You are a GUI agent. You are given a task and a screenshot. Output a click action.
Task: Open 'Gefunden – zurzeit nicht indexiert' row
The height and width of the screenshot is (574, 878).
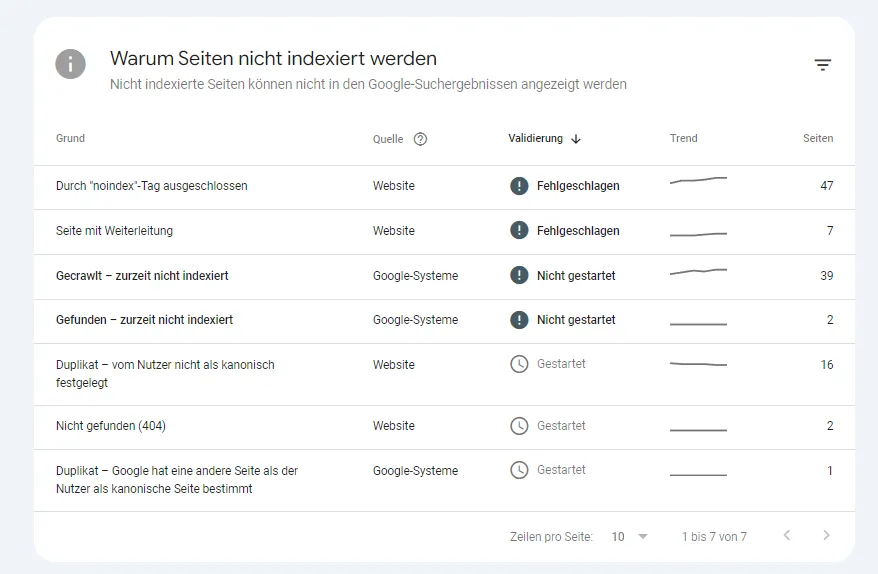pyautogui.click(x=444, y=321)
